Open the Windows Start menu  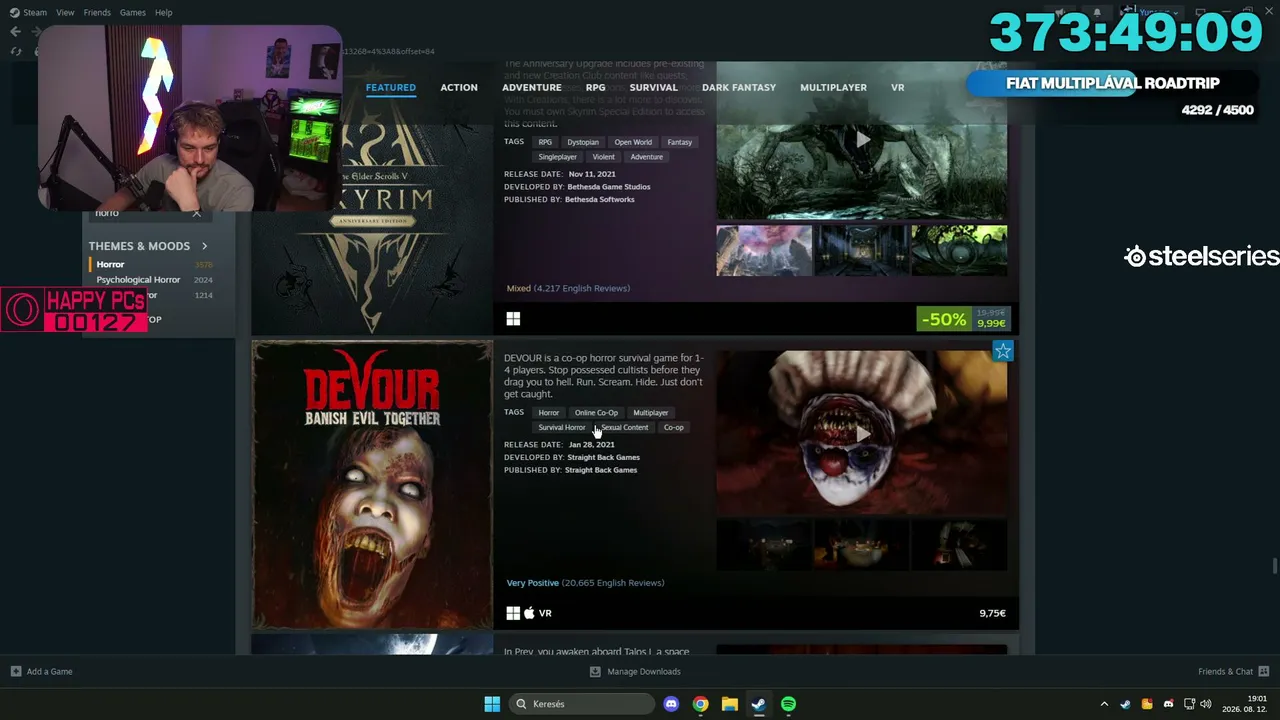click(492, 704)
